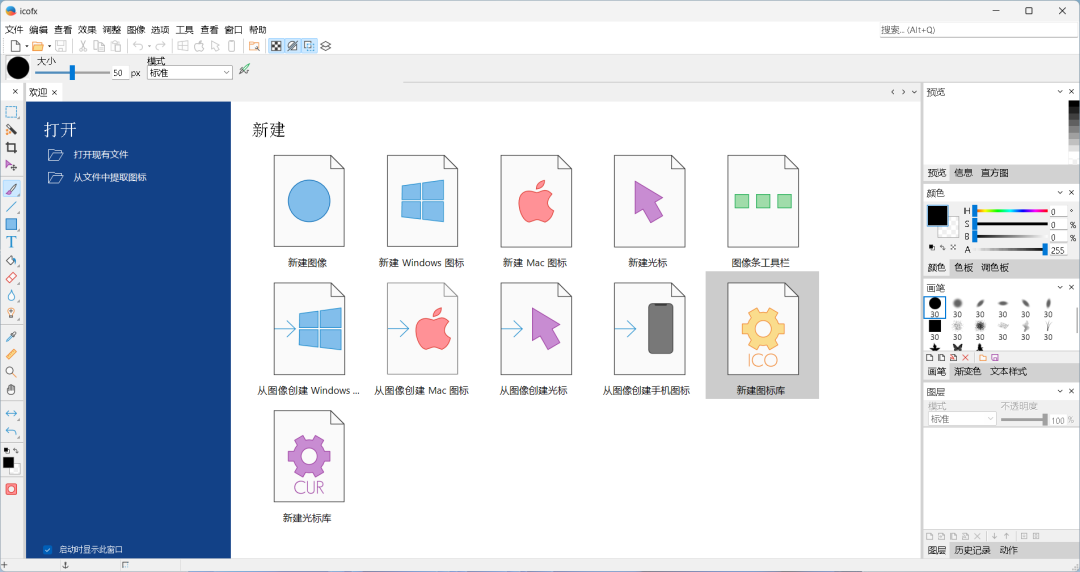
Task: Open the Tools menu (工具)
Action: click(185, 30)
